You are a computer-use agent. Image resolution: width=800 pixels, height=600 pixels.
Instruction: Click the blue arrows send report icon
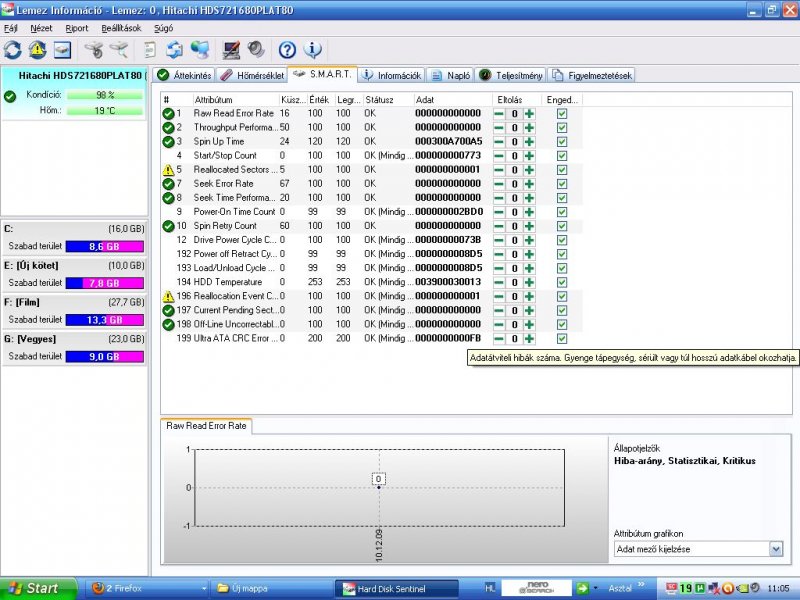pos(174,50)
